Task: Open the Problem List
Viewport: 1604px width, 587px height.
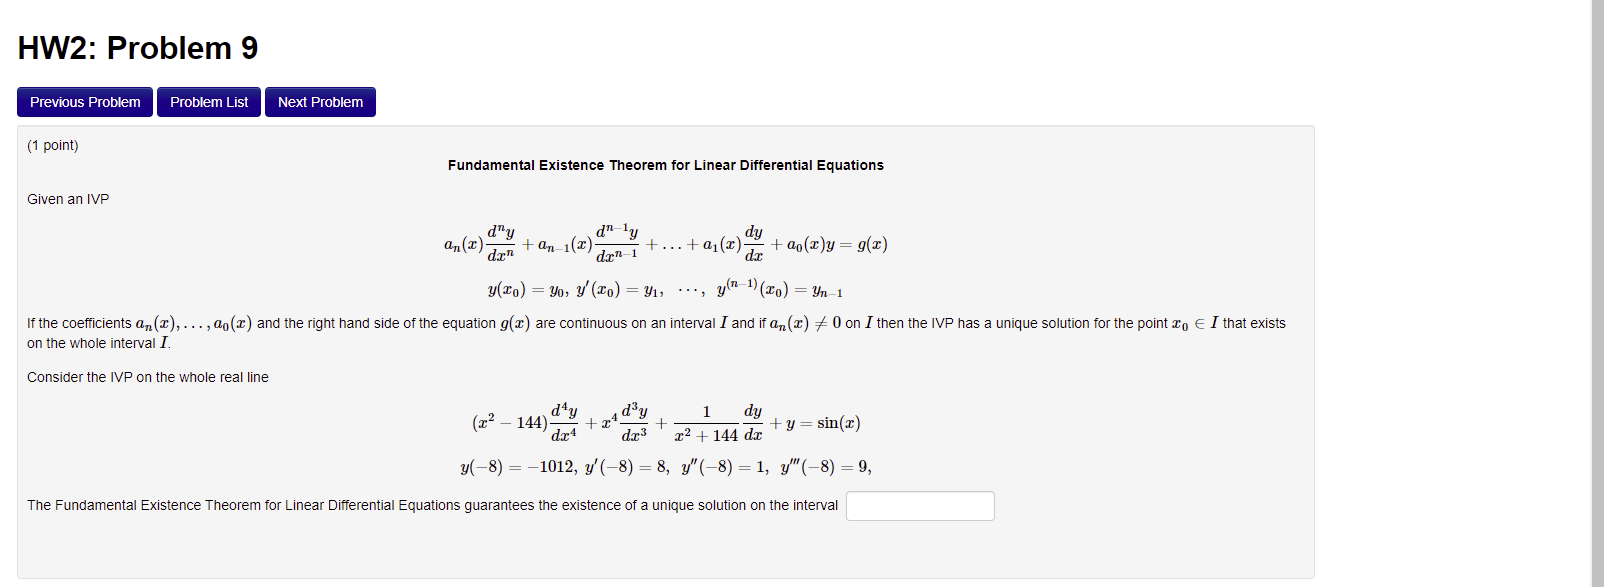Action: tap(208, 101)
